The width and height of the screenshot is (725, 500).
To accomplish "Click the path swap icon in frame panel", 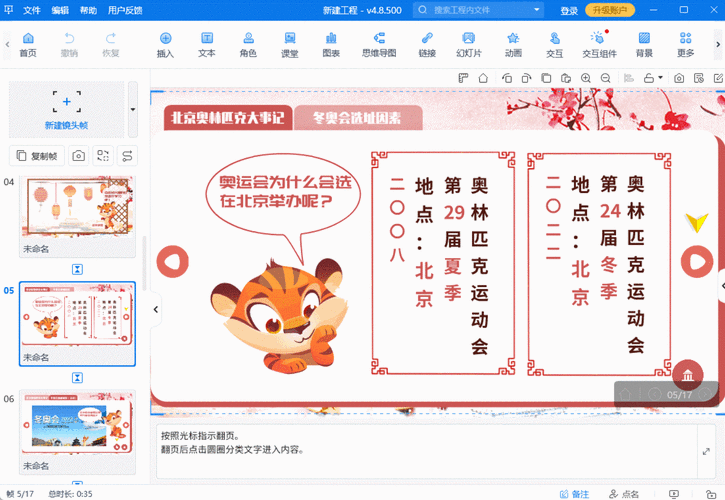I will pos(127,156).
